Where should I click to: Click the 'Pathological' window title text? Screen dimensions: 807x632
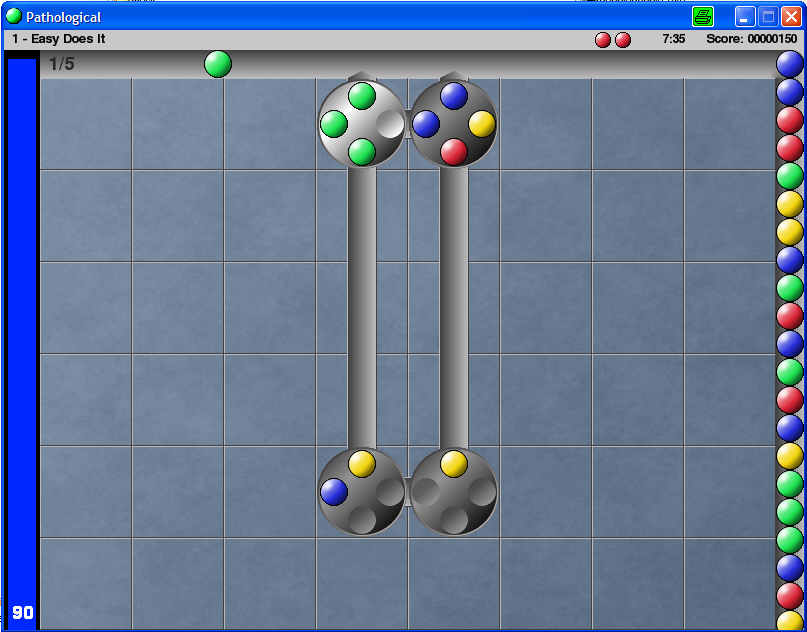pos(63,17)
